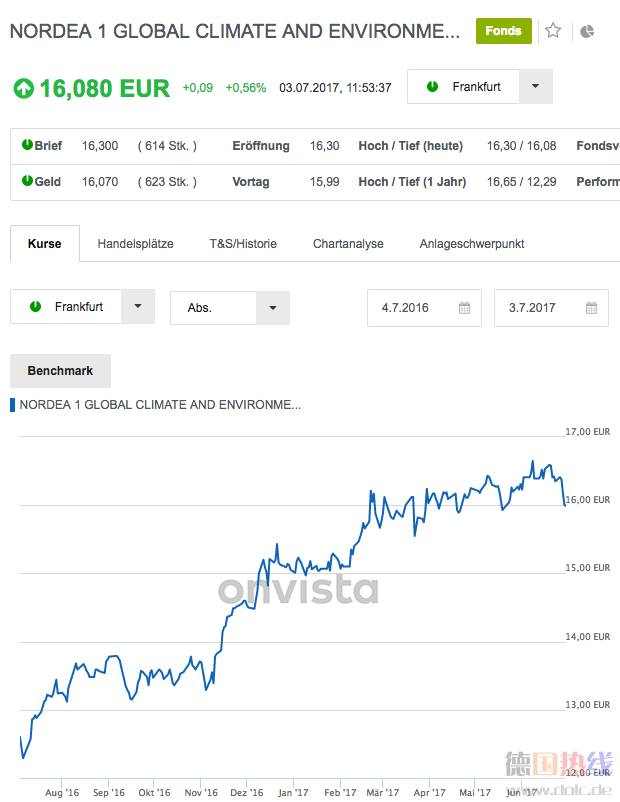Click the percentage change +0,56%
The height and width of the screenshot is (802, 620).
246,88
